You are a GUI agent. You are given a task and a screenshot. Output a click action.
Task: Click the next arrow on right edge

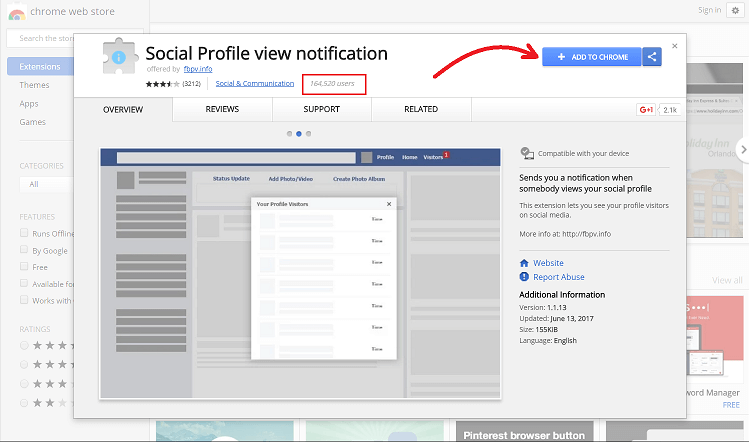pyautogui.click(x=742, y=149)
